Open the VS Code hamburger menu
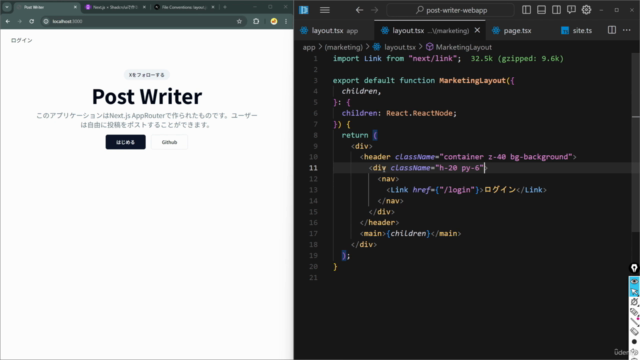640x360 pixels. (x=325, y=10)
